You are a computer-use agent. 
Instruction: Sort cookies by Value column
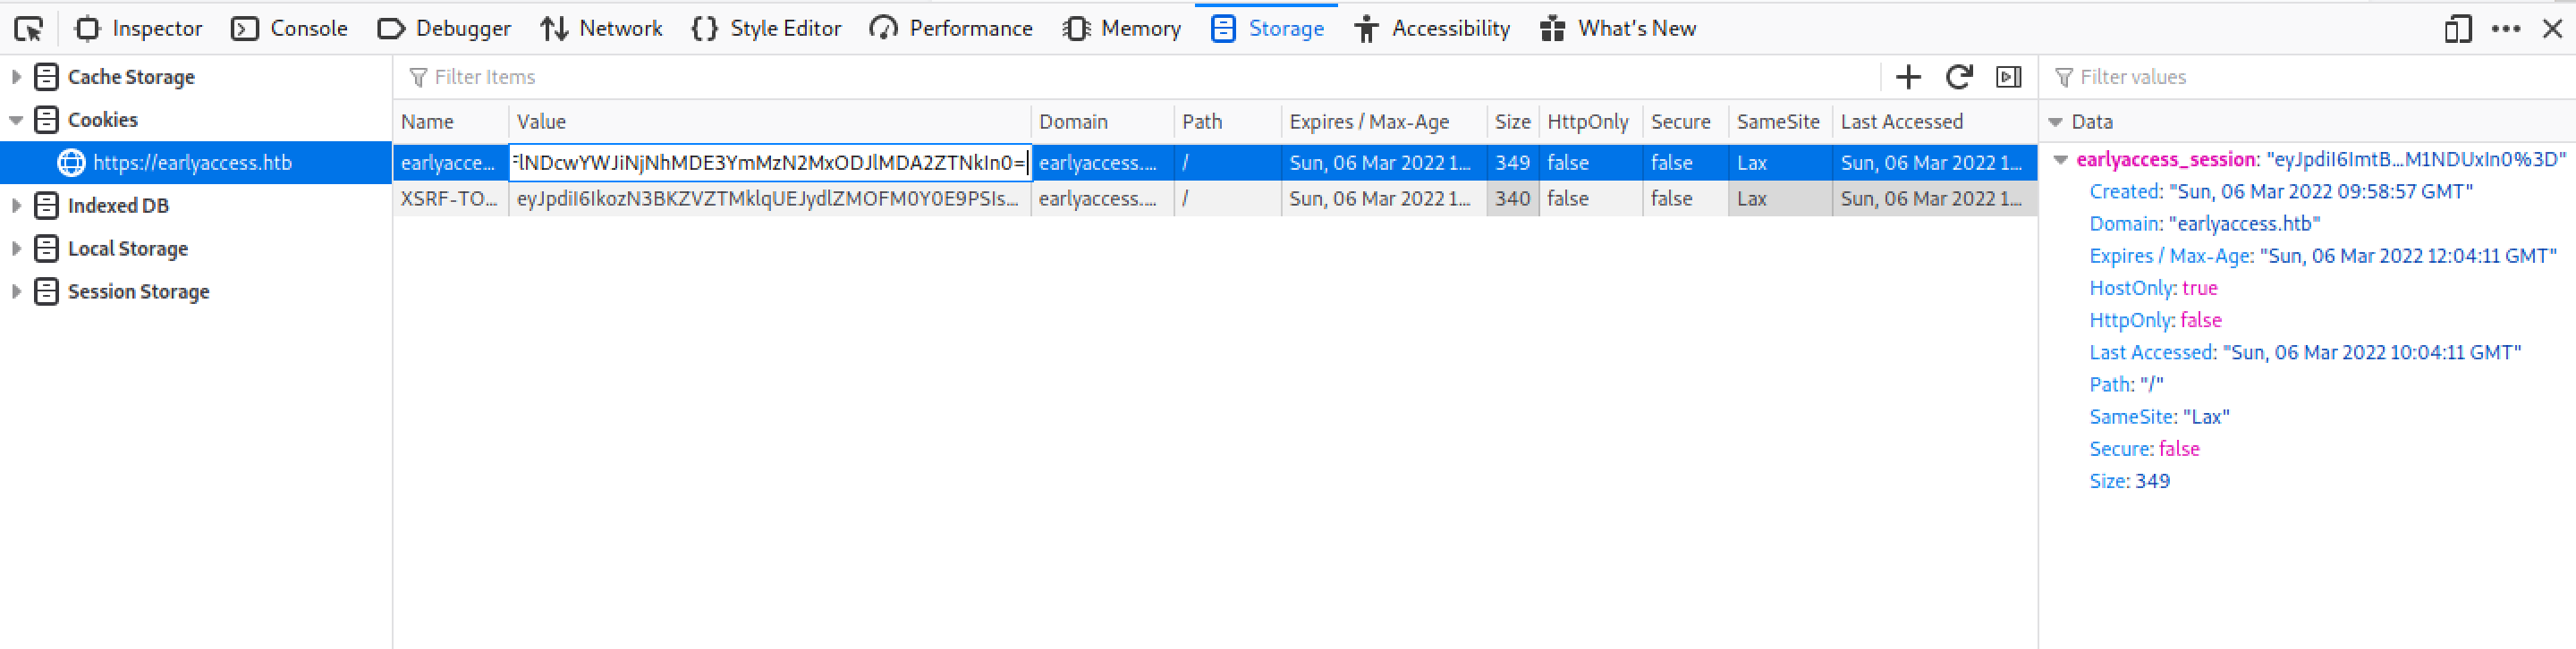pos(770,122)
